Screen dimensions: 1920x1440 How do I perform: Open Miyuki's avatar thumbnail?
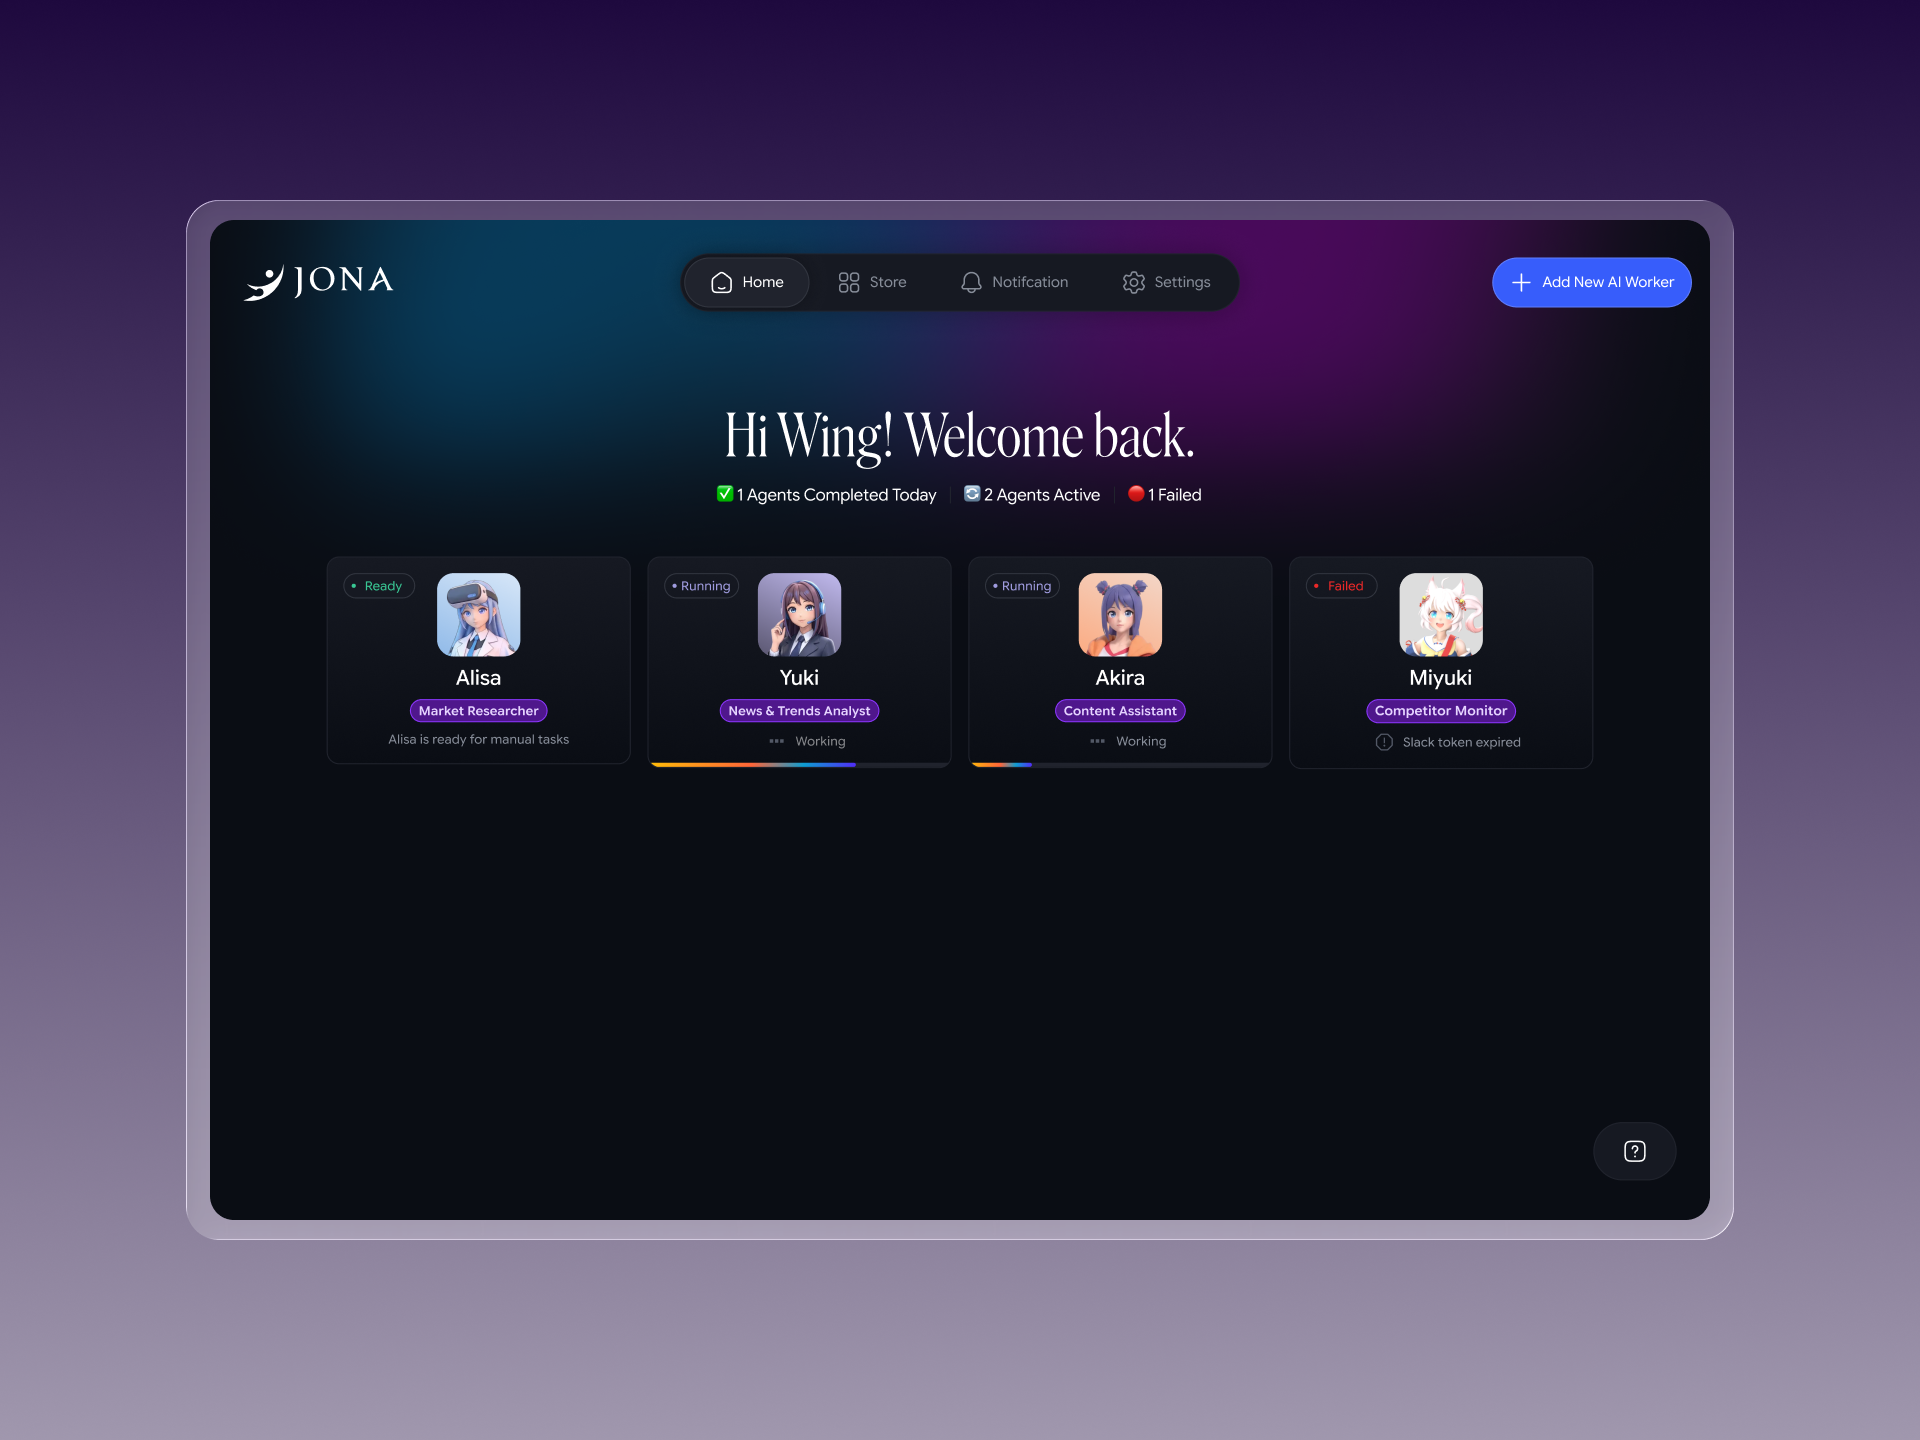coord(1441,614)
